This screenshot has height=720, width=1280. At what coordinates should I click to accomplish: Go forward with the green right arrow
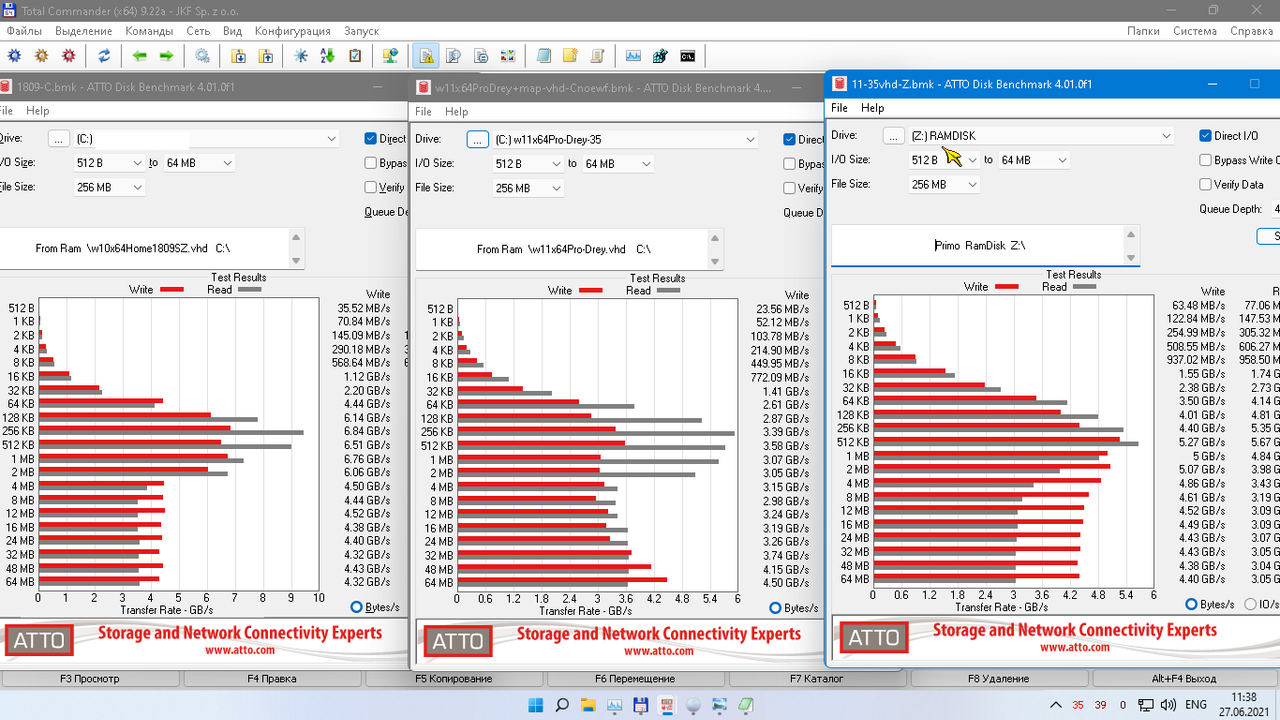(167, 56)
